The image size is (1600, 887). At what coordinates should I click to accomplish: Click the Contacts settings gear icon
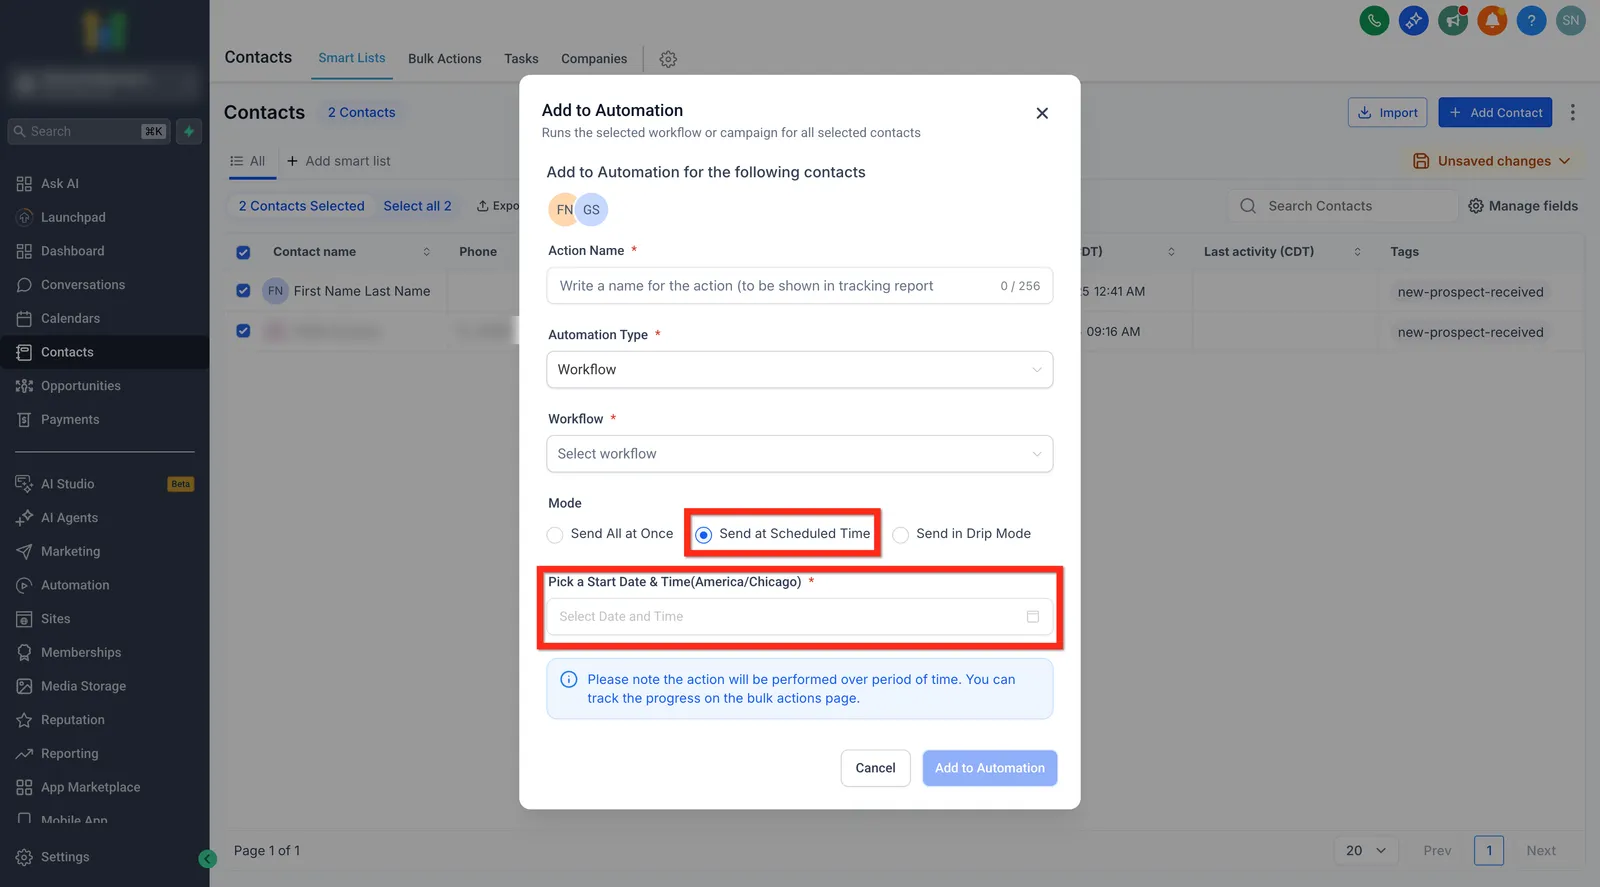[668, 59]
